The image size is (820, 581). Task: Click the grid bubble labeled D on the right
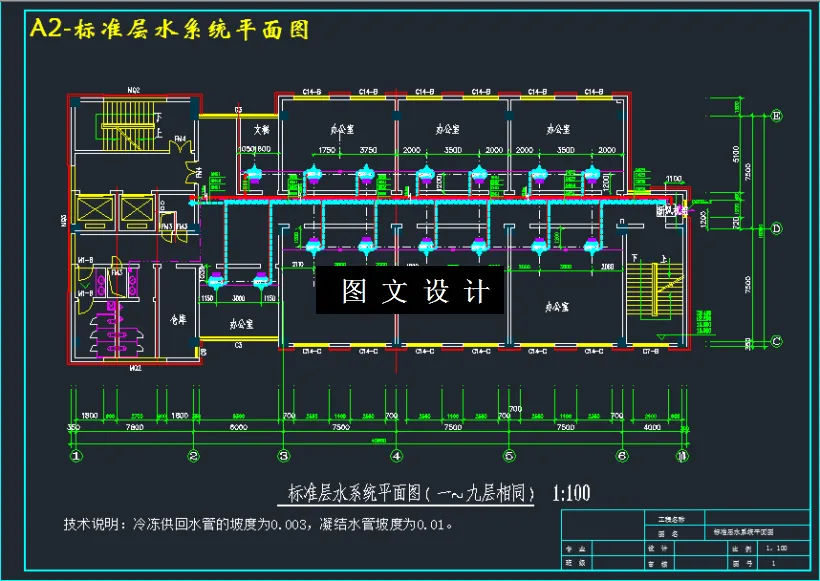(775, 228)
